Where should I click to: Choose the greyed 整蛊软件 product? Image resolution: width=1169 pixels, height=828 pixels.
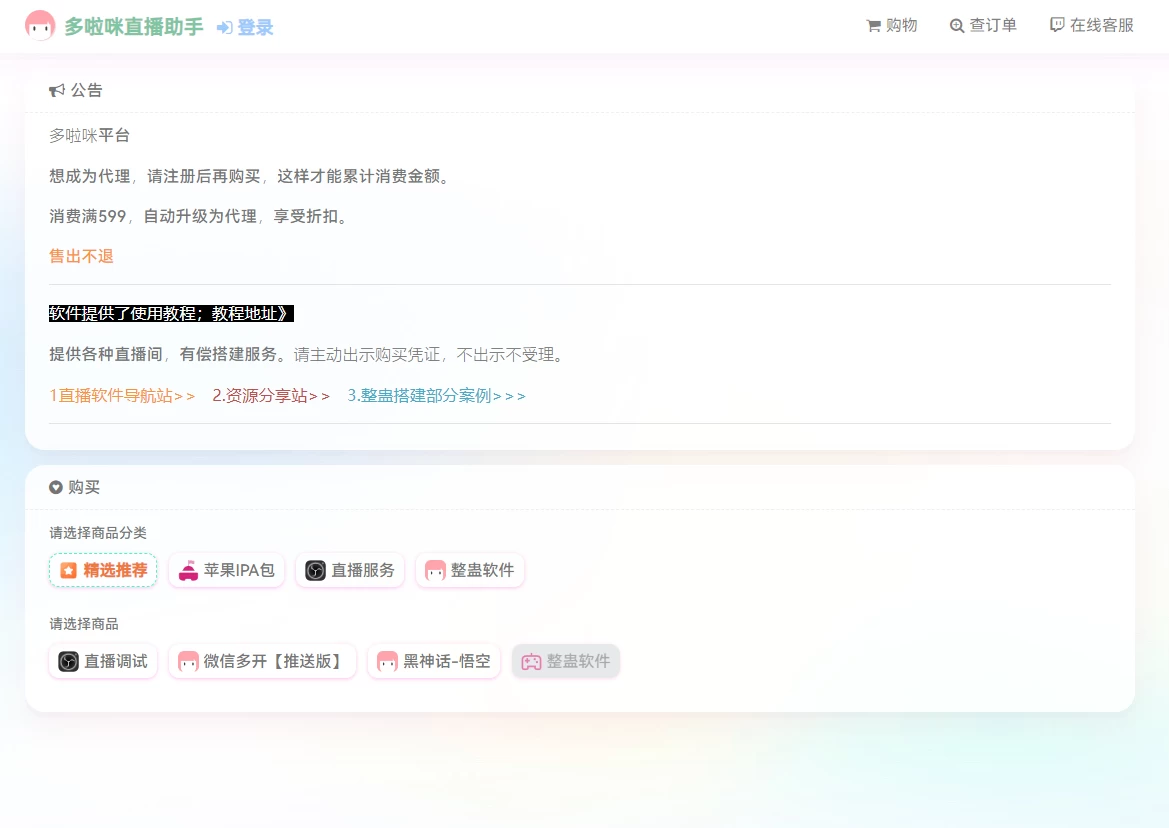pyautogui.click(x=566, y=661)
